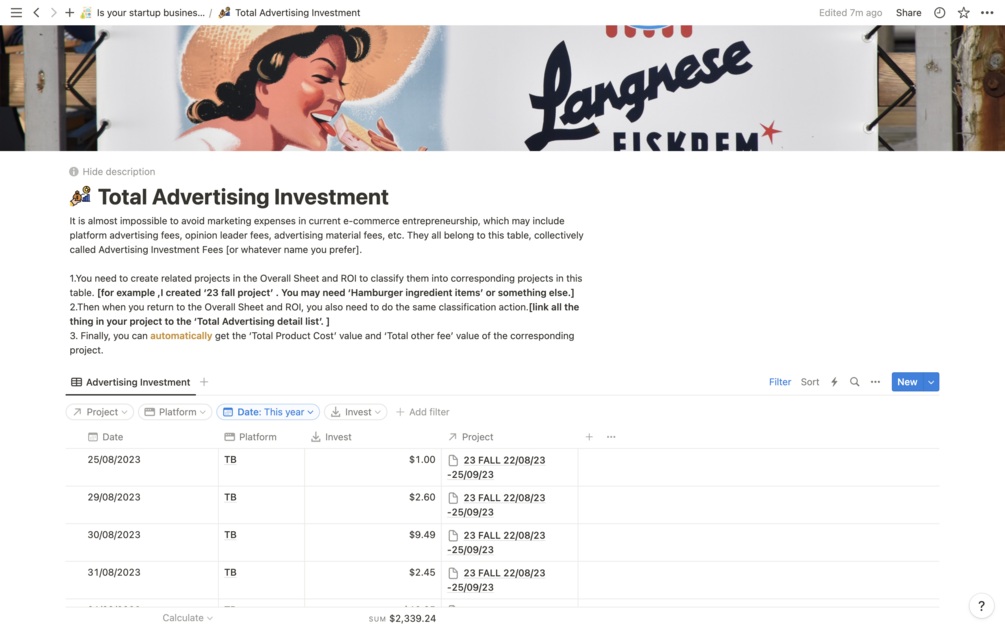Change the page emoji icon

[x=80, y=196]
